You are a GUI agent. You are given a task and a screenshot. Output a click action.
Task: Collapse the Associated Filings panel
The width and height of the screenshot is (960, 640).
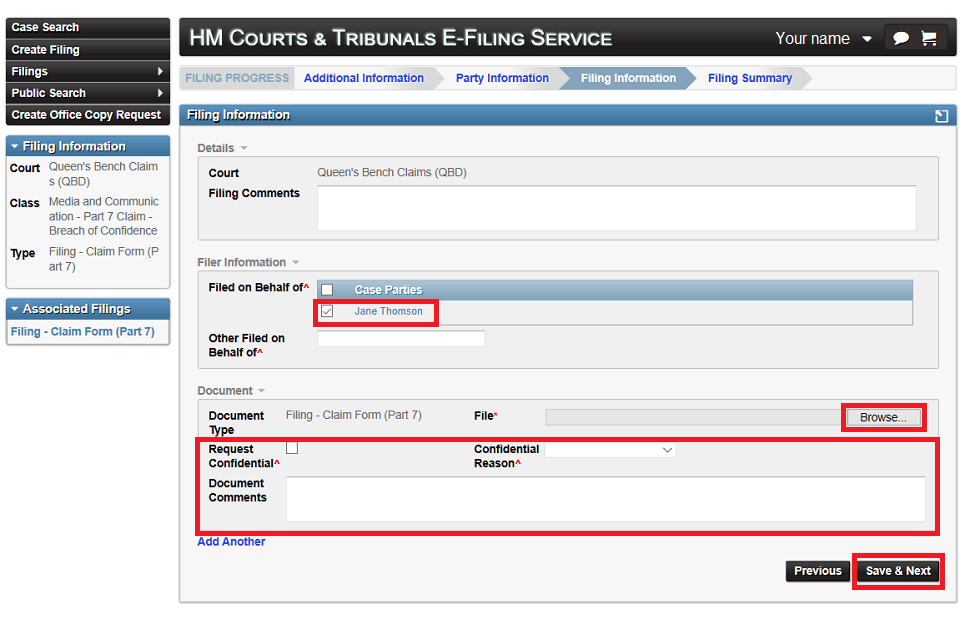click(14, 308)
